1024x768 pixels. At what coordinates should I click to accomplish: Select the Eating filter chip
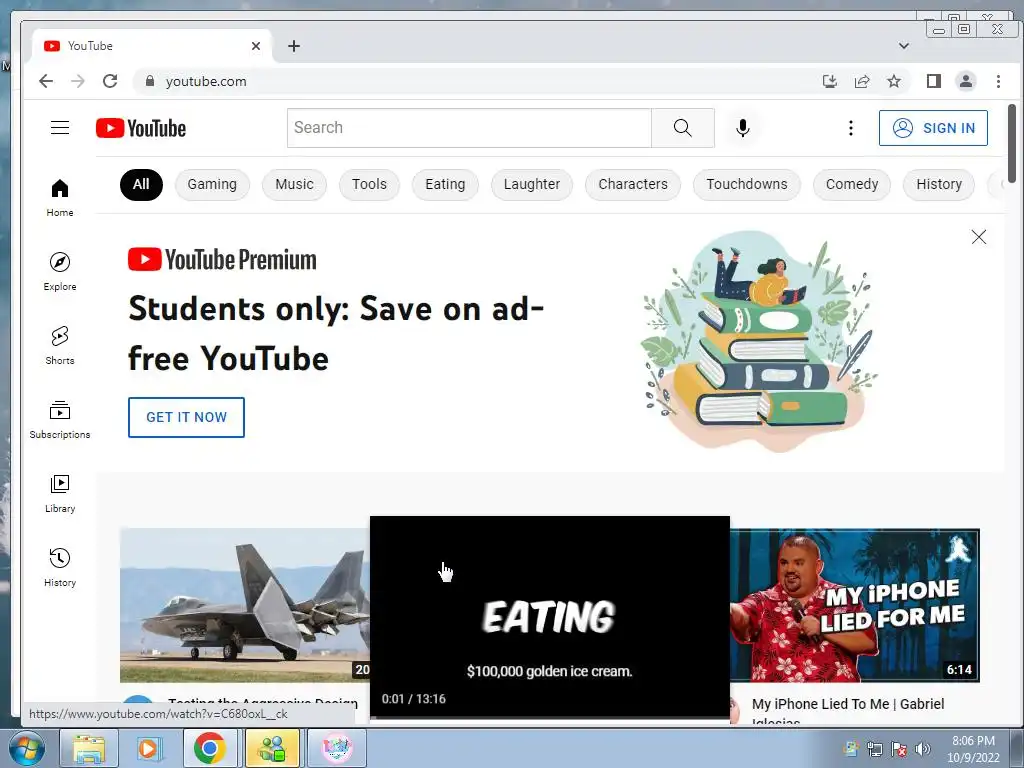[445, 185]
